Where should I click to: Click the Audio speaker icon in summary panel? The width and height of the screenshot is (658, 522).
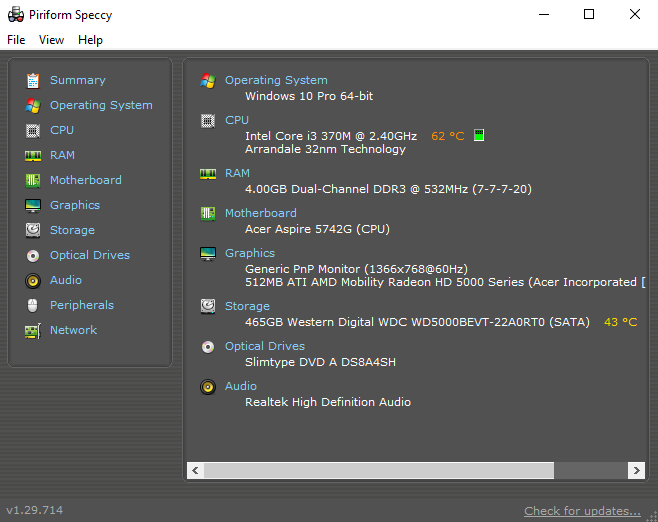click(x=208, y=386)
